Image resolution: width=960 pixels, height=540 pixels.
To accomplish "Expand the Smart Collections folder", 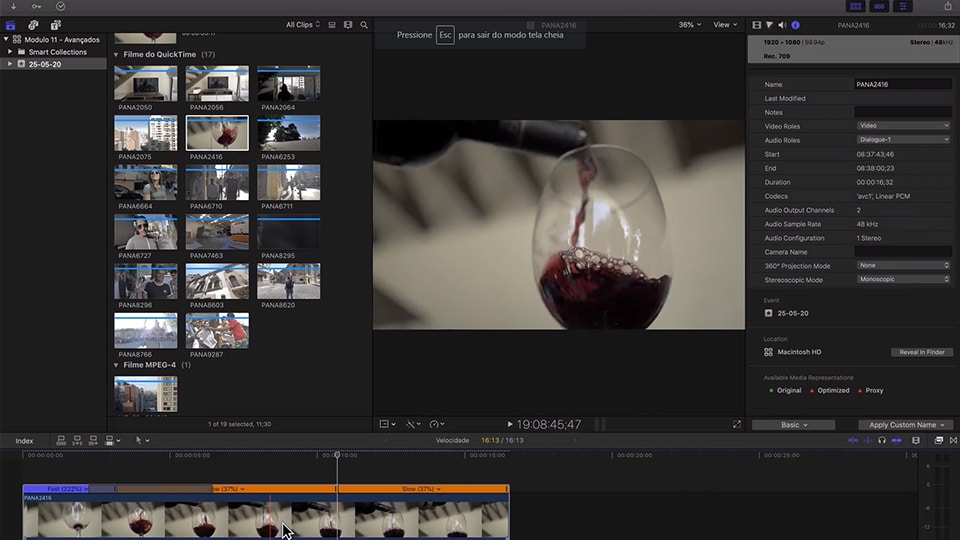I will 10,52.
